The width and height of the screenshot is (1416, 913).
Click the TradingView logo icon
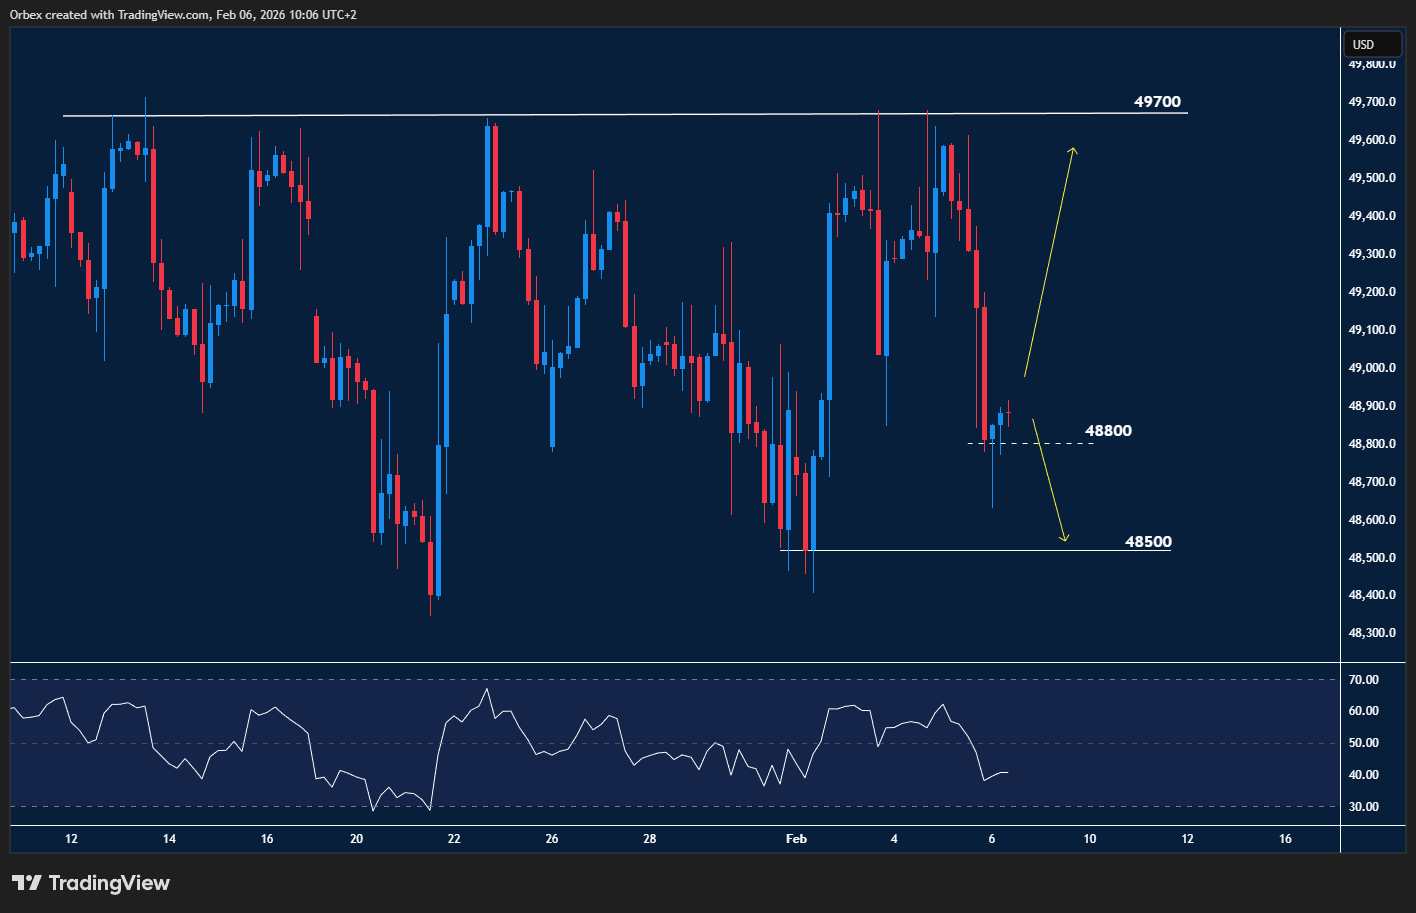pos(27,883)
